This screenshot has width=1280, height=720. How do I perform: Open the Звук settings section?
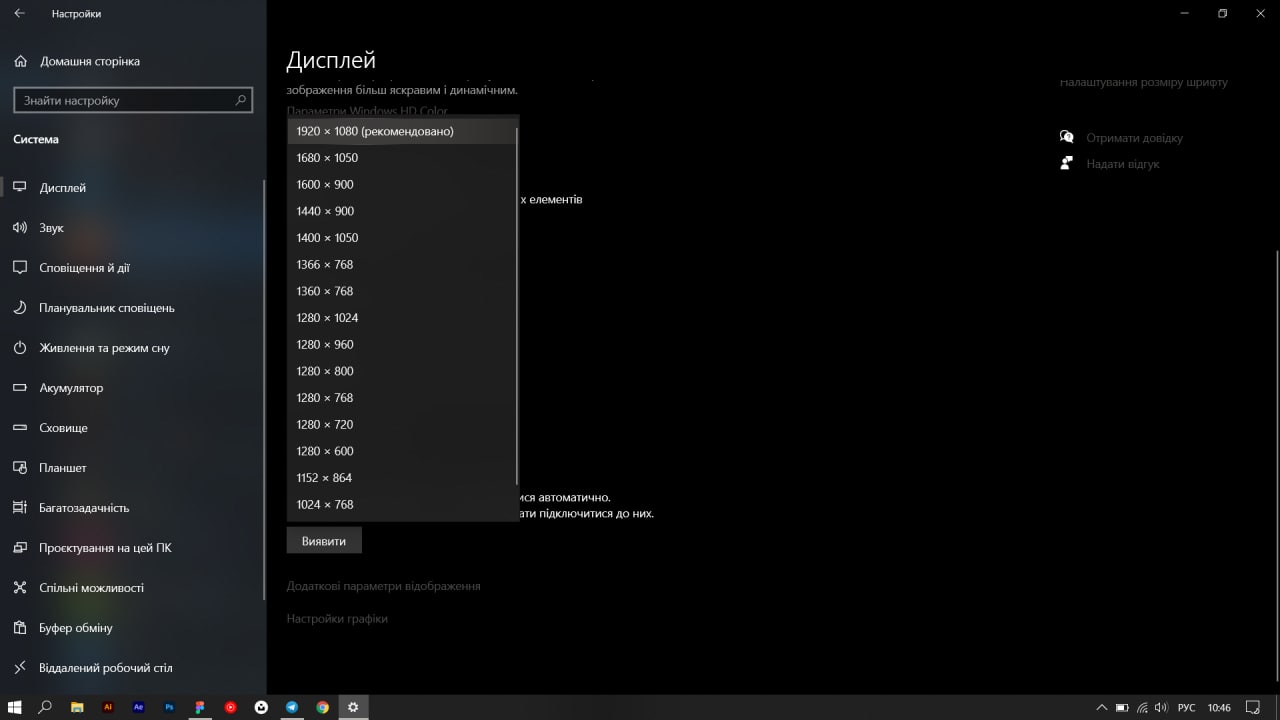(x=133, y=228)
